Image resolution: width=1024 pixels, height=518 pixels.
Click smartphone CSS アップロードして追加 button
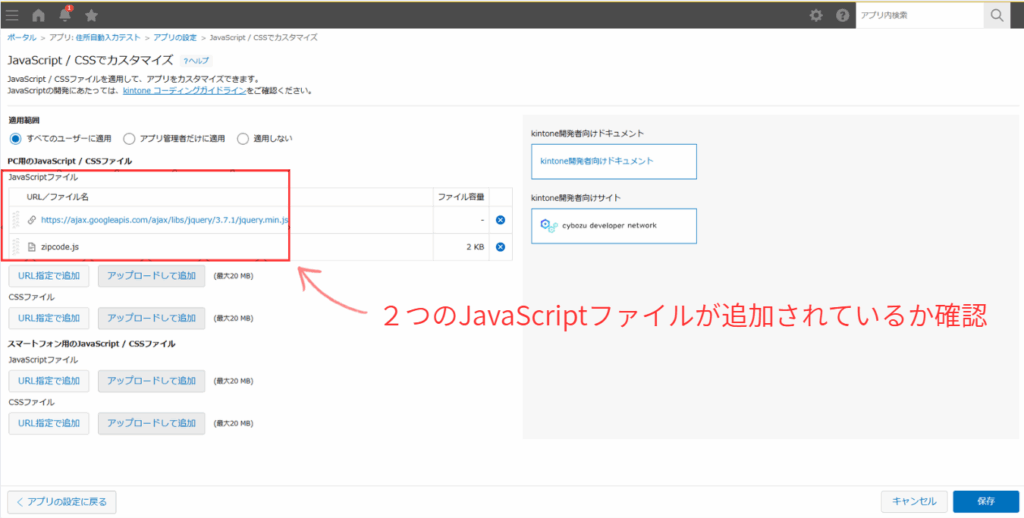pyautogui.click(x=152, y=423)
